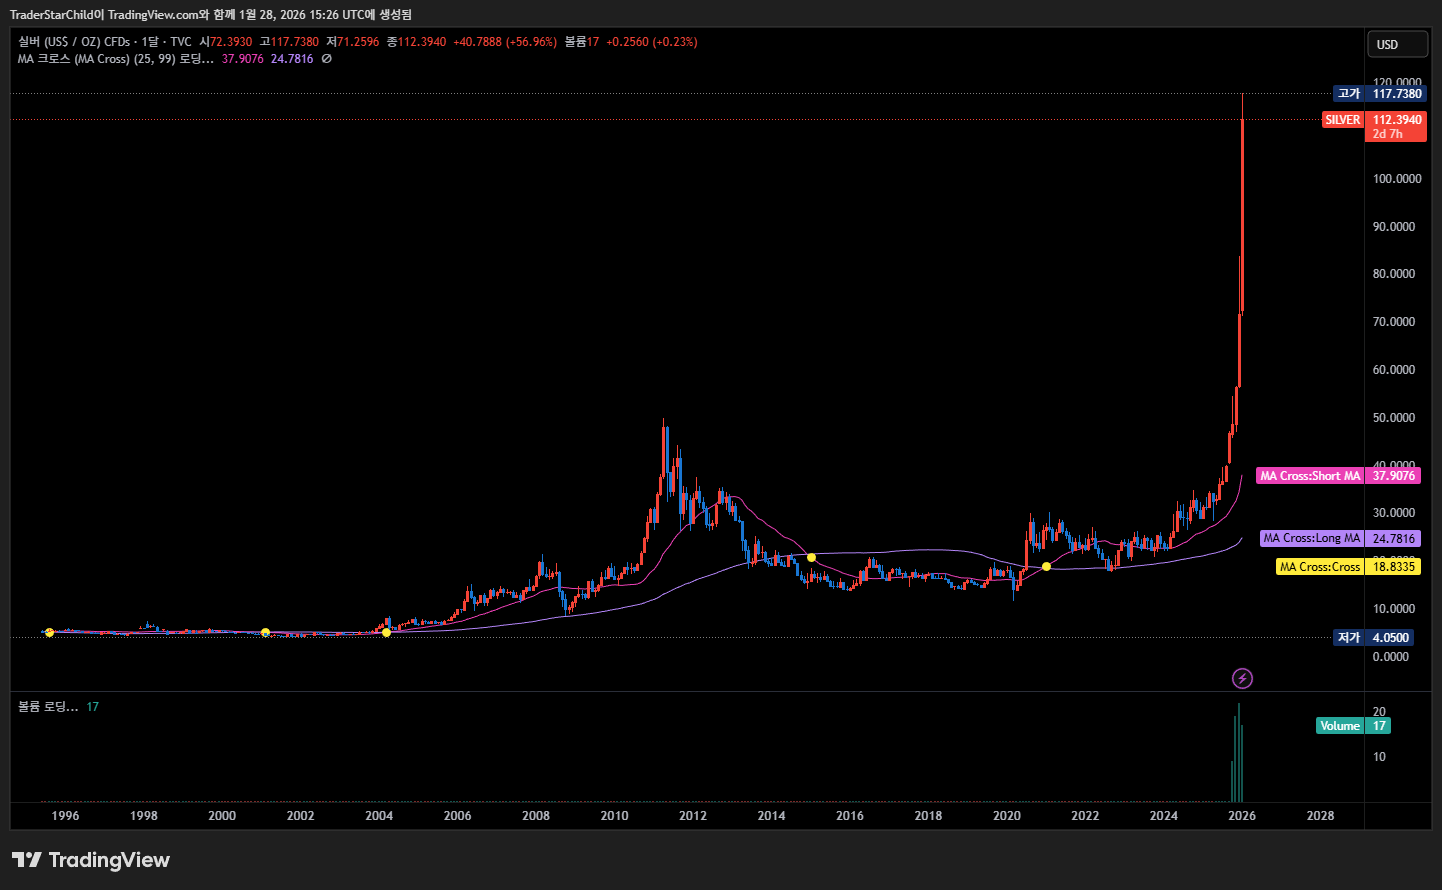This screenshot has height=890, width=1442.
Task: Select the yellow MA Cross:Cross label
Action: tap(1319, 567)
